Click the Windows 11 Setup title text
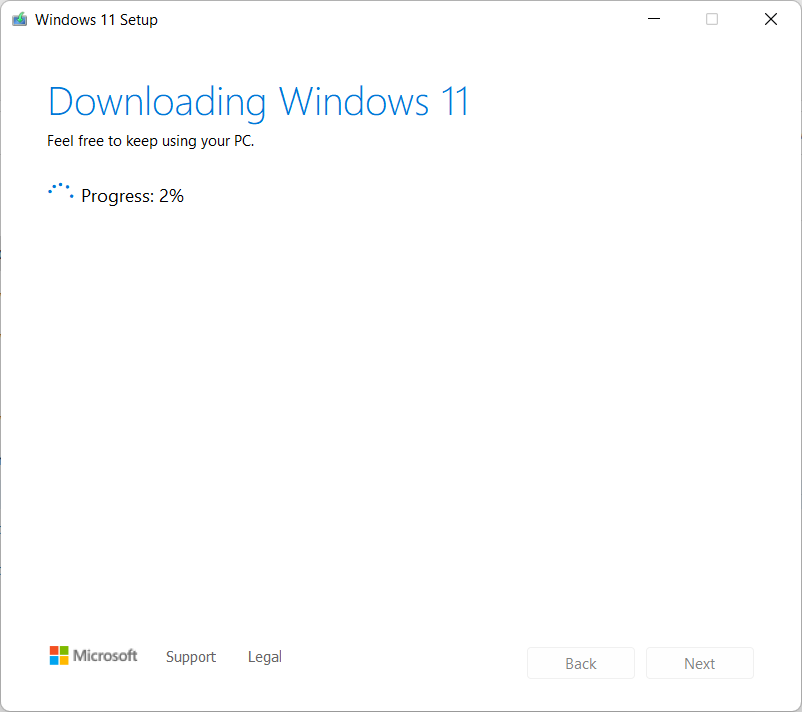 coord(97,19)
